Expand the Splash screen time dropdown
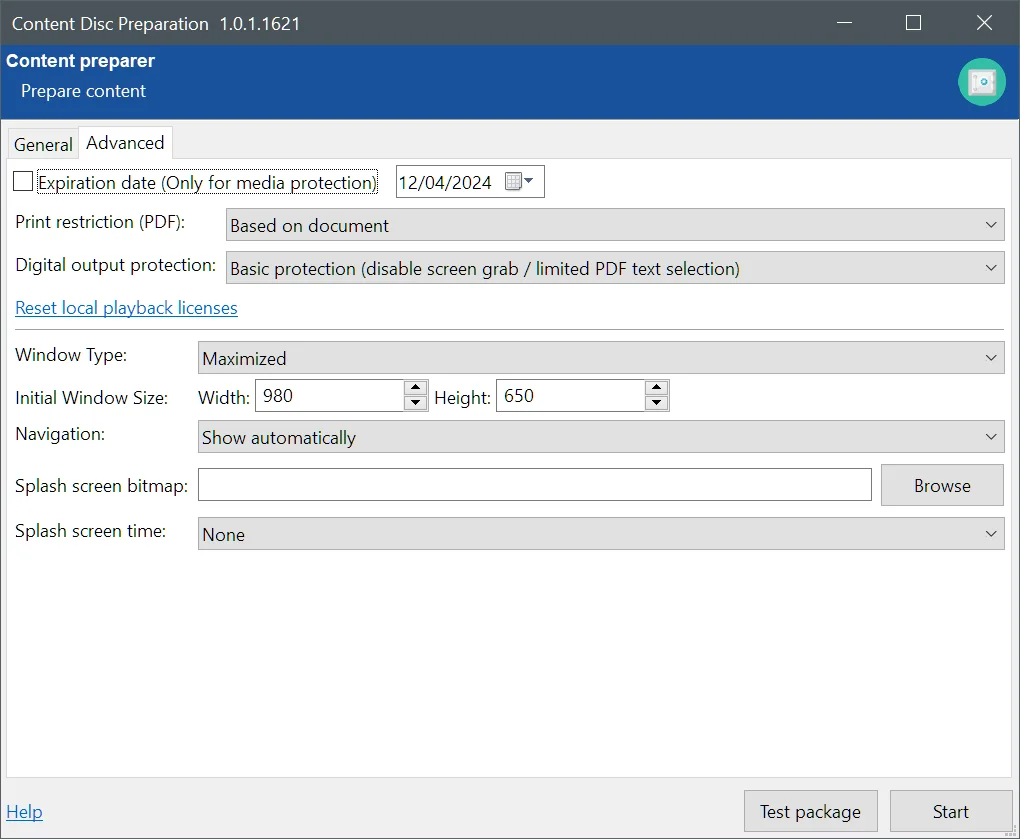 [601, 534]
